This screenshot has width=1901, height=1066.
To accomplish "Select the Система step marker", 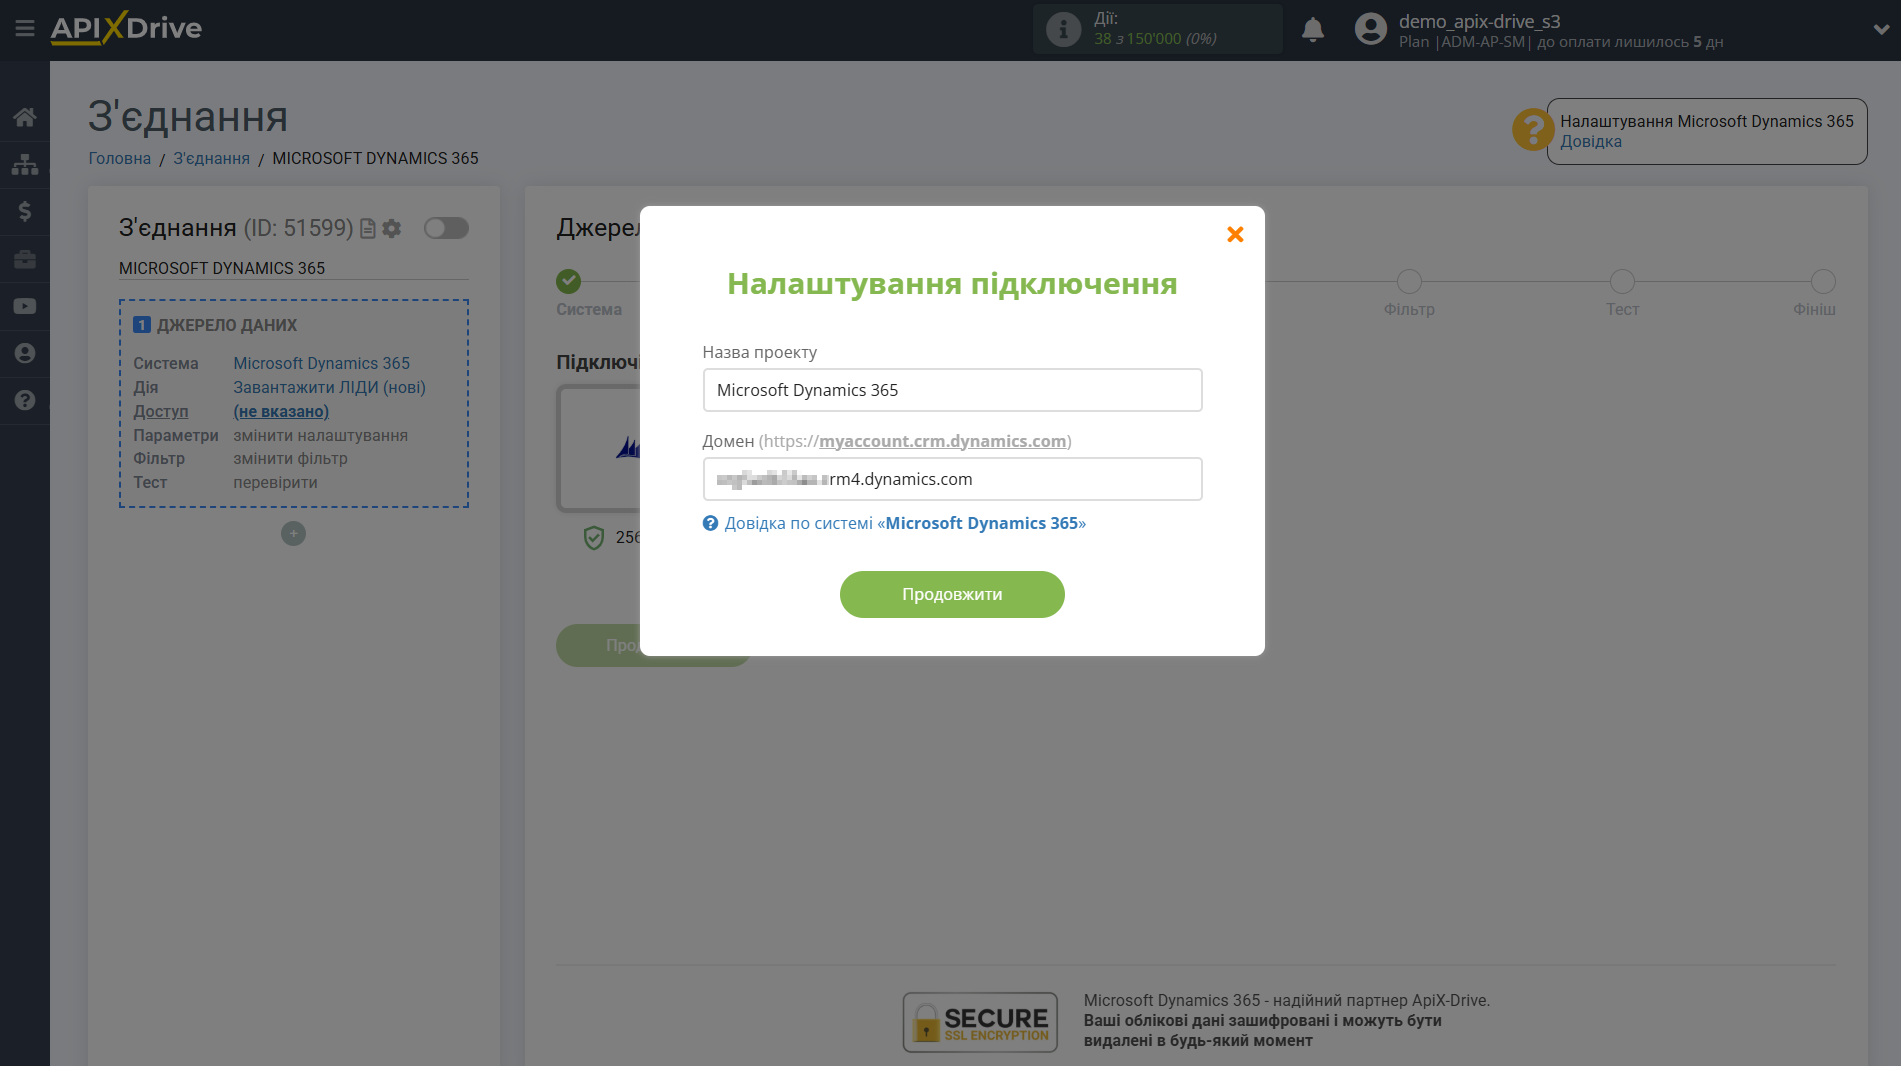I will [569, 281].
